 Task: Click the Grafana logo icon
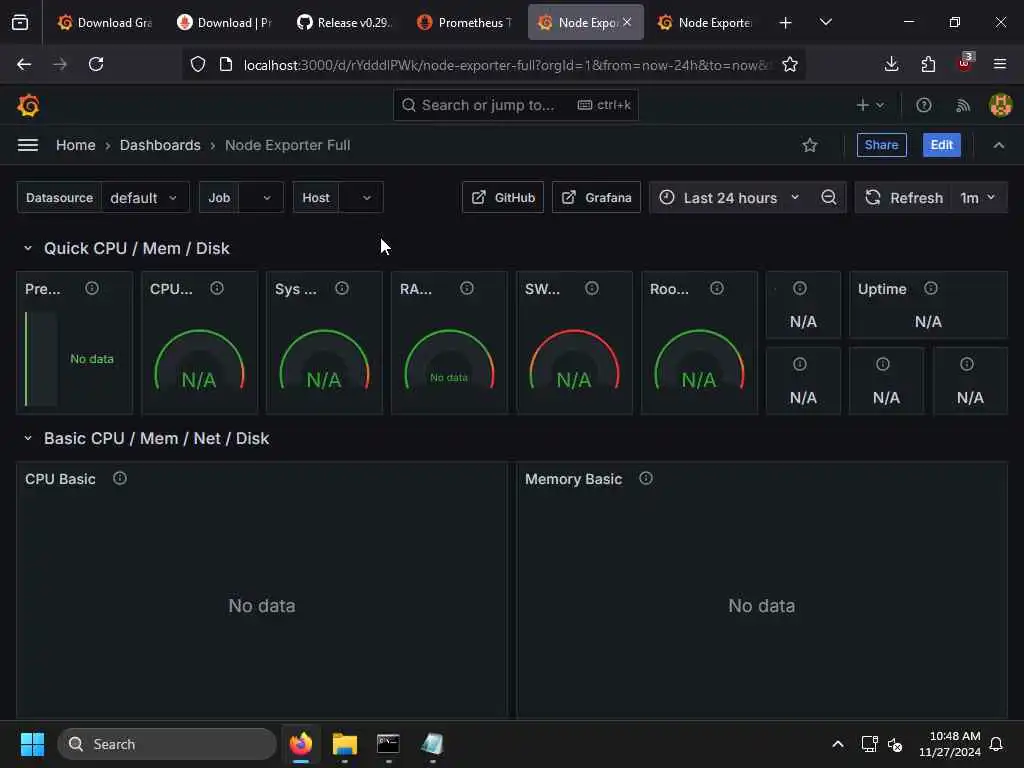[28, 105]
